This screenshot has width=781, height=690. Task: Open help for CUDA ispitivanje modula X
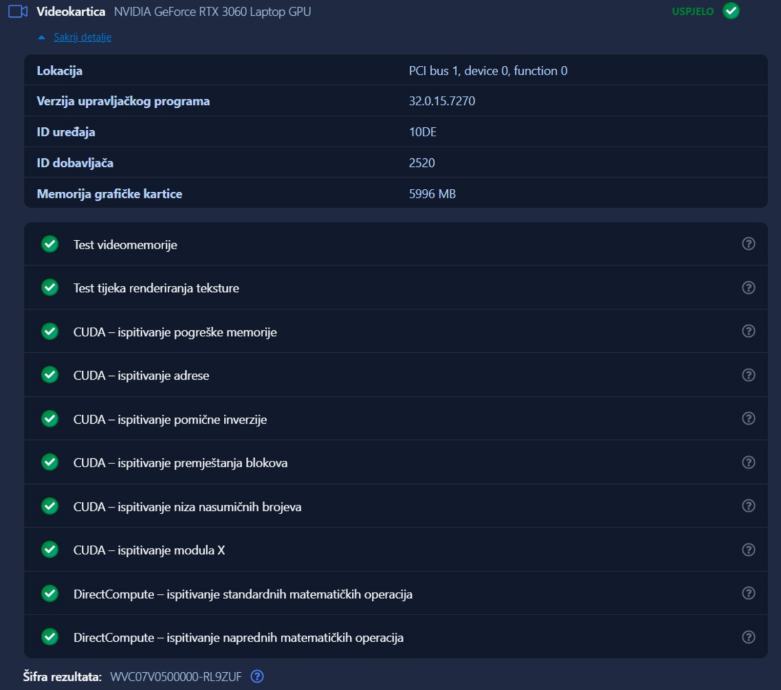748,550
